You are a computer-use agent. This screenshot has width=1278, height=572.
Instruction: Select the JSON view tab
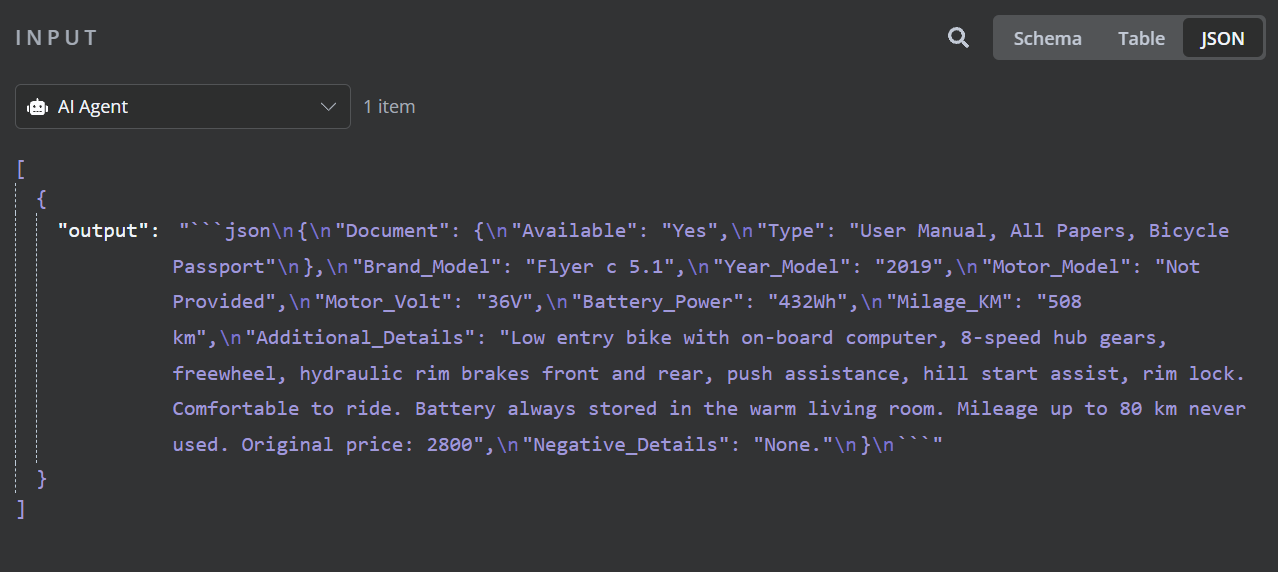[1222, 38]
